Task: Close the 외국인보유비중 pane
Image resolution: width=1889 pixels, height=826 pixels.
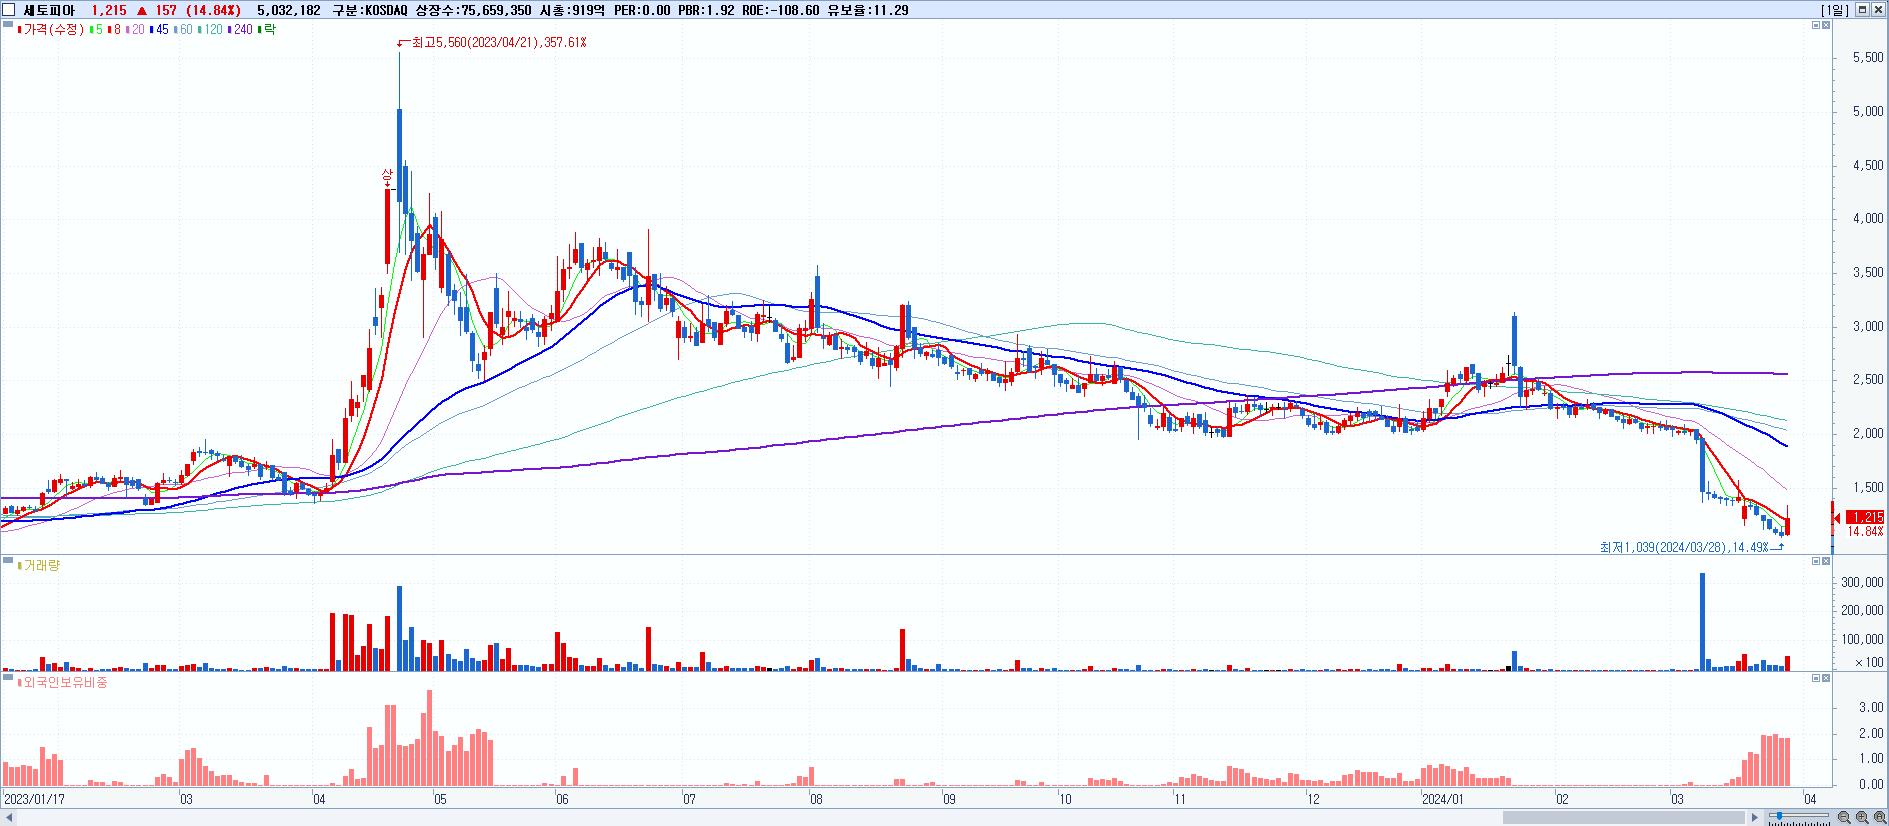Action: pos(1826,678)
